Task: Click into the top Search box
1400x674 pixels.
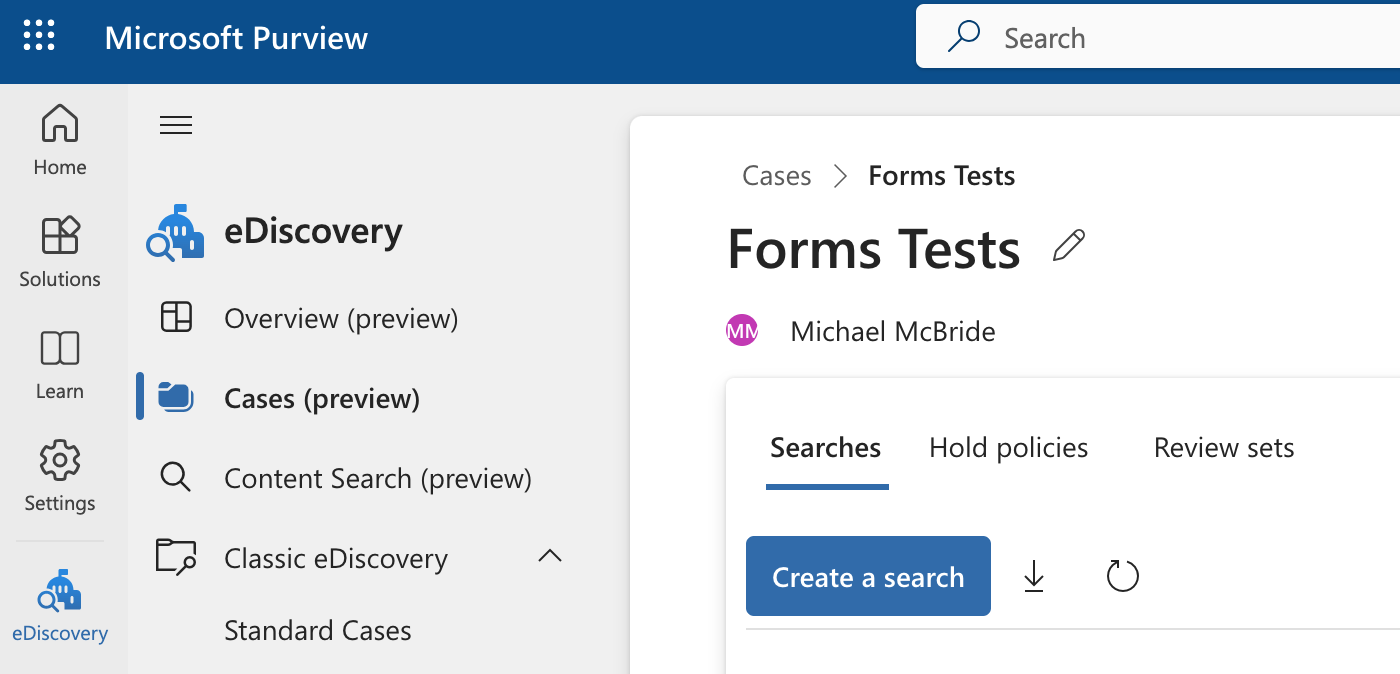Action: [1158, 38]
